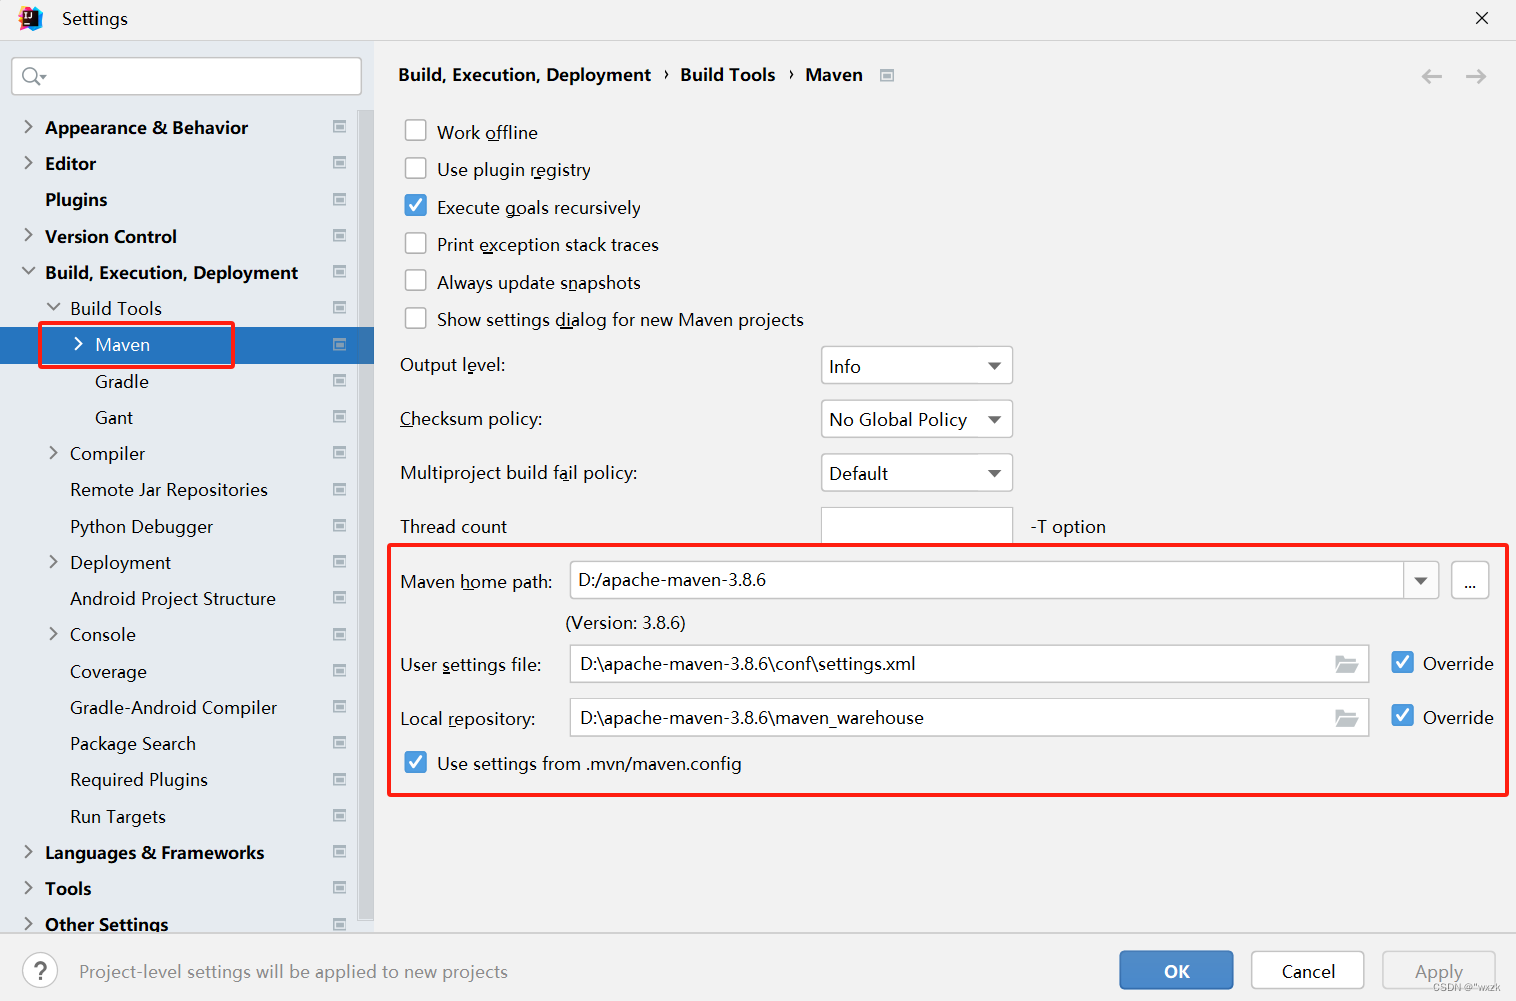Open Multiproject build fail policy dropdown
This screenshot has height=1001, width=1516.
[x=917, y=473]
